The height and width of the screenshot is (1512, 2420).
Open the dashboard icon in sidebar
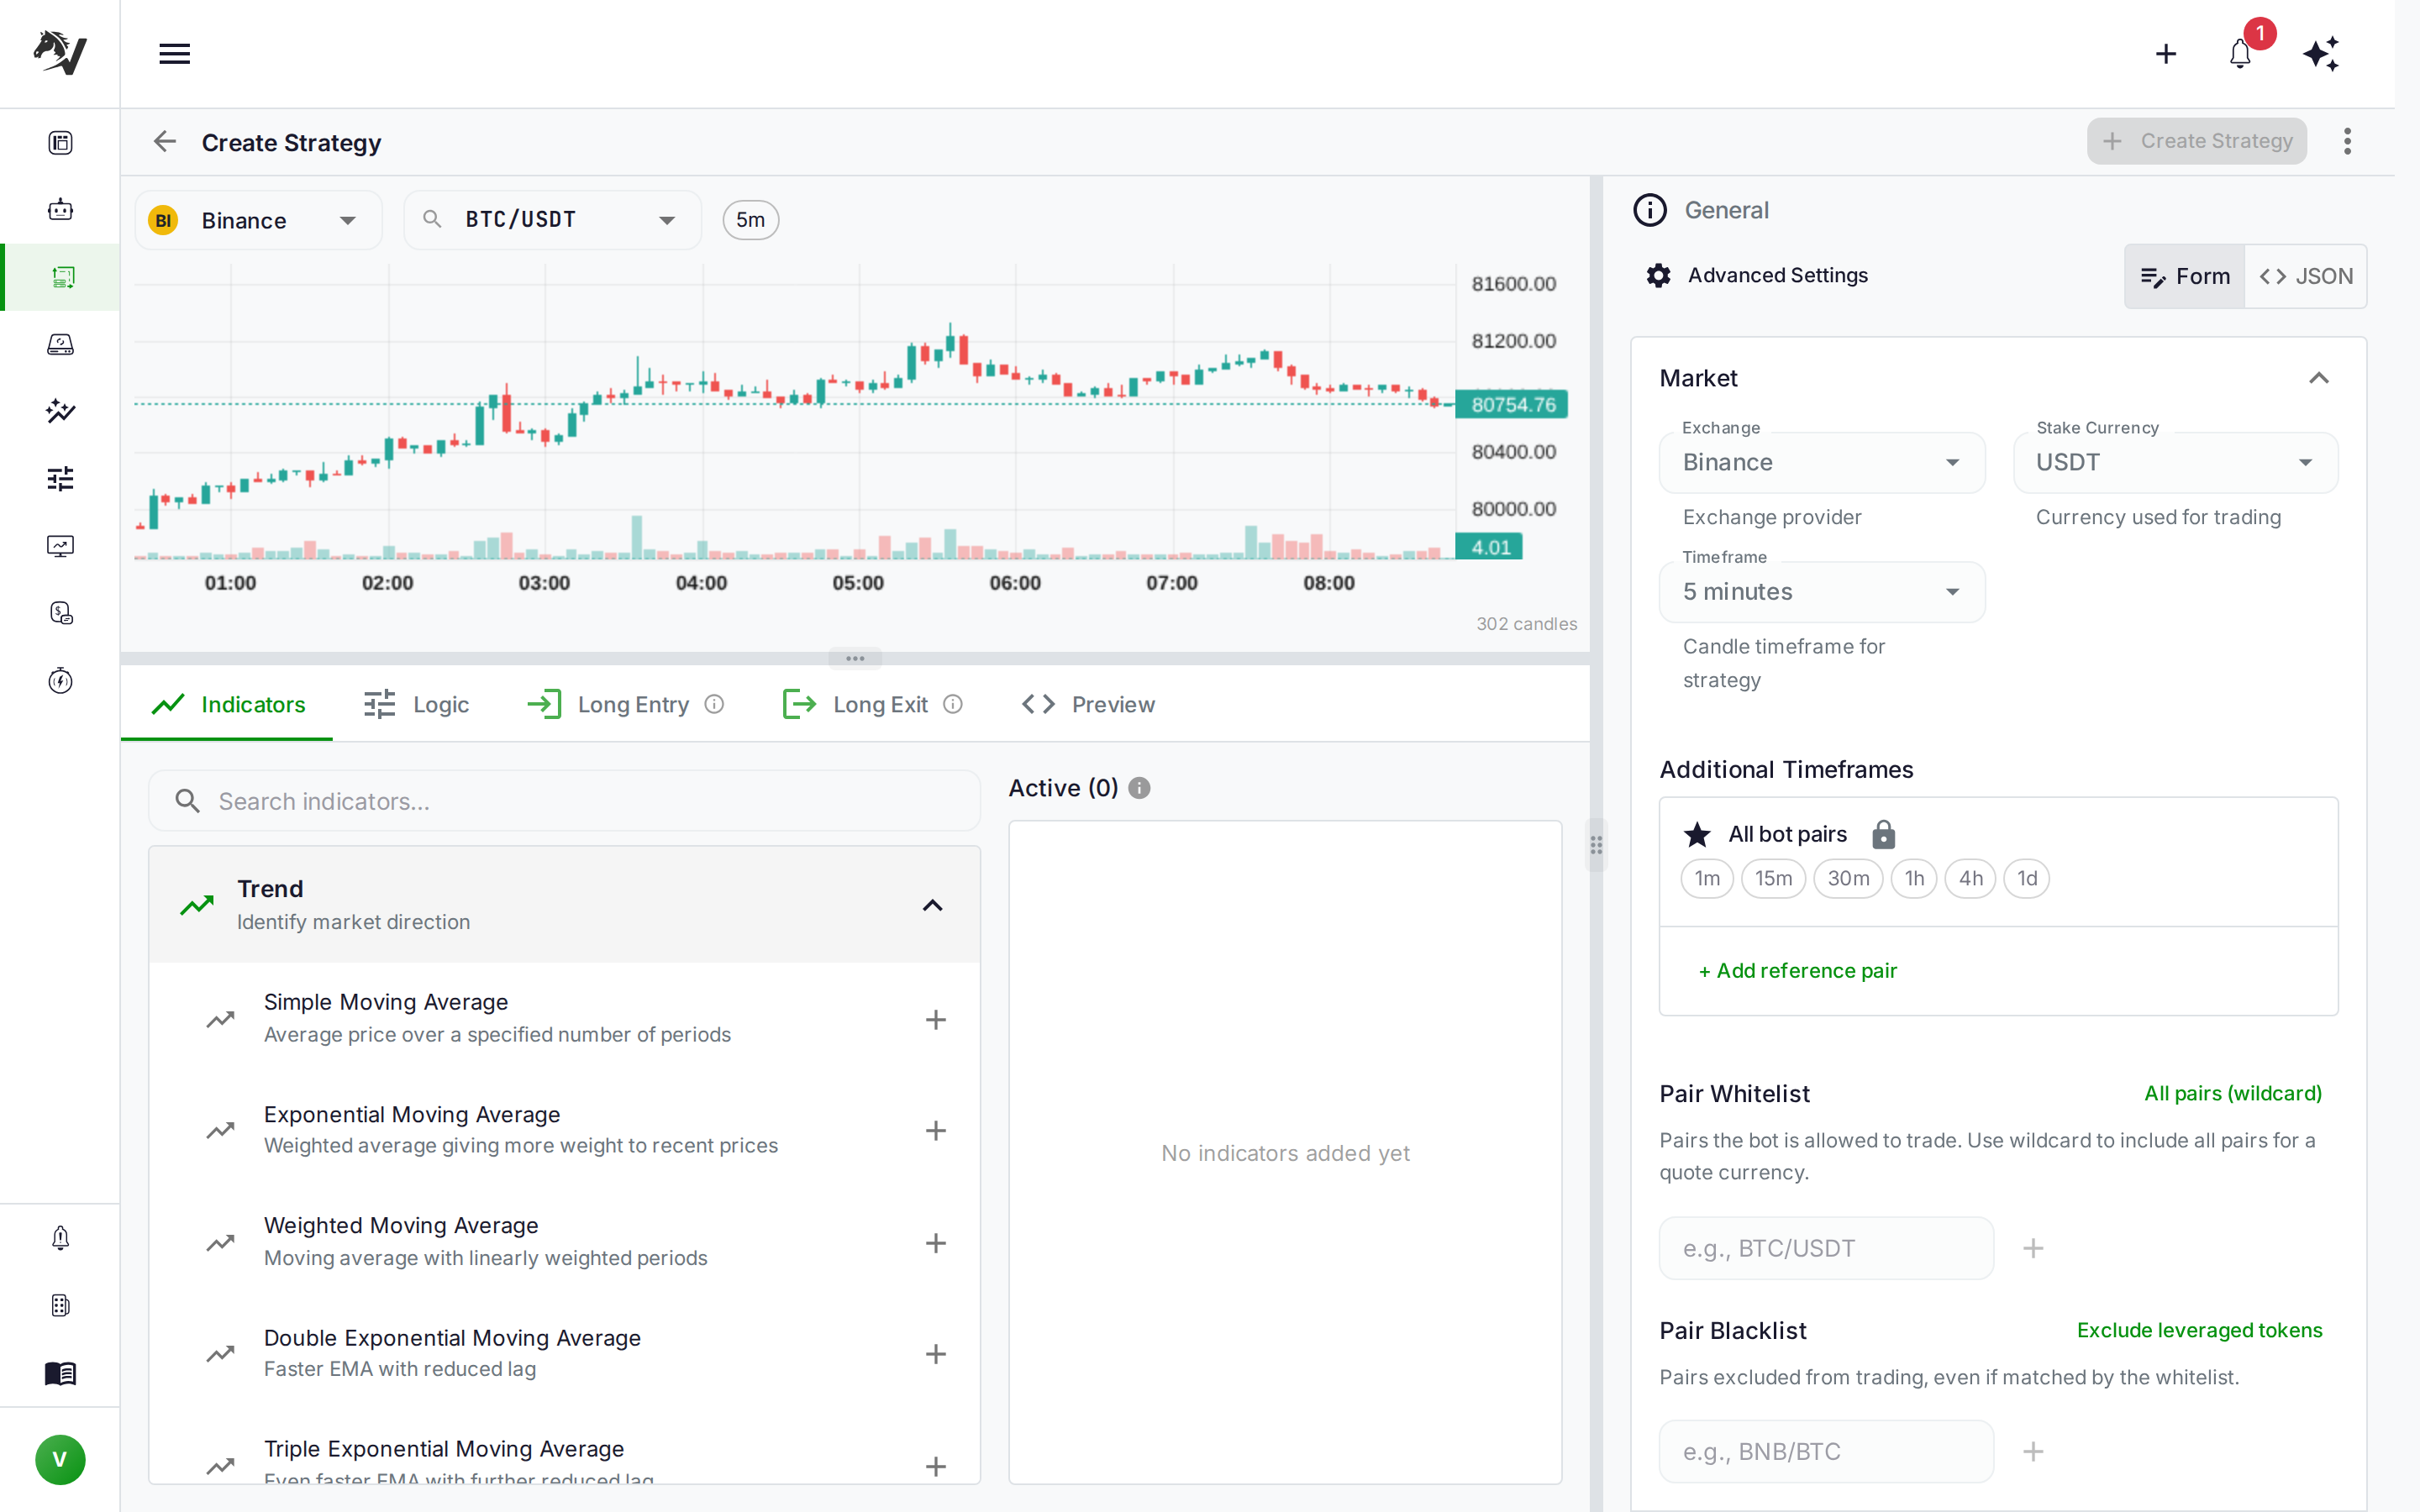click(60, 143)
